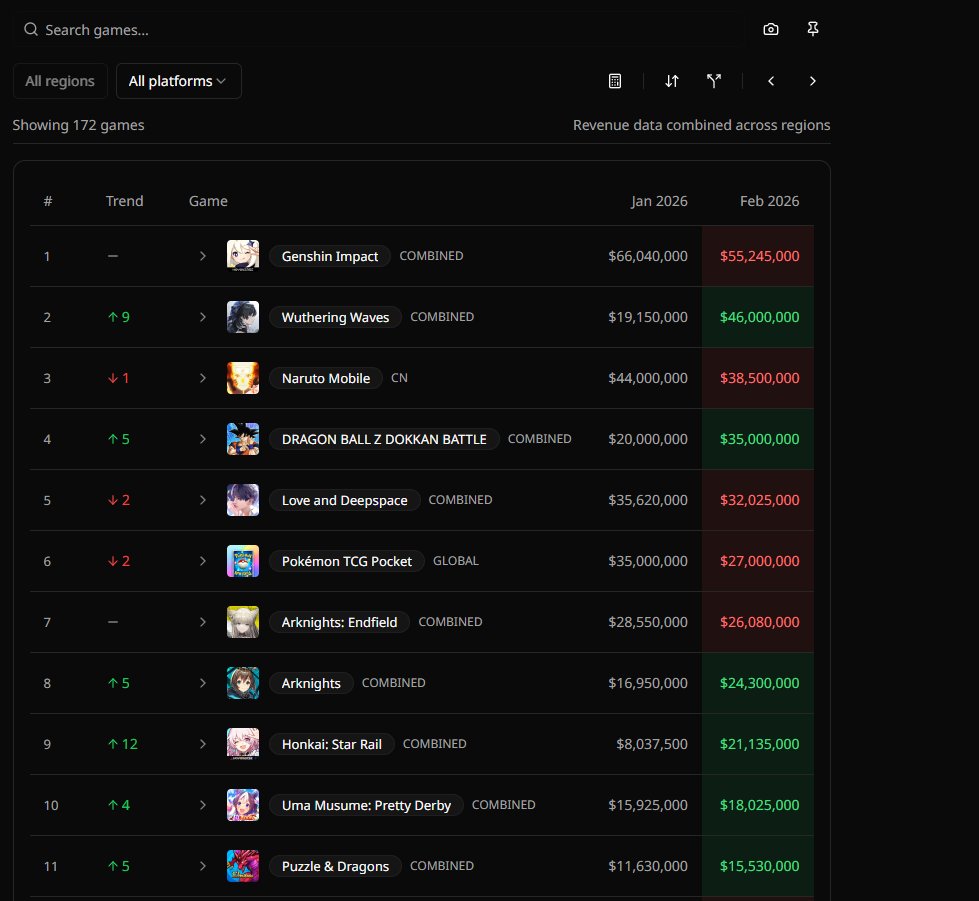Open the All platforms dropdown

point(179,81)
